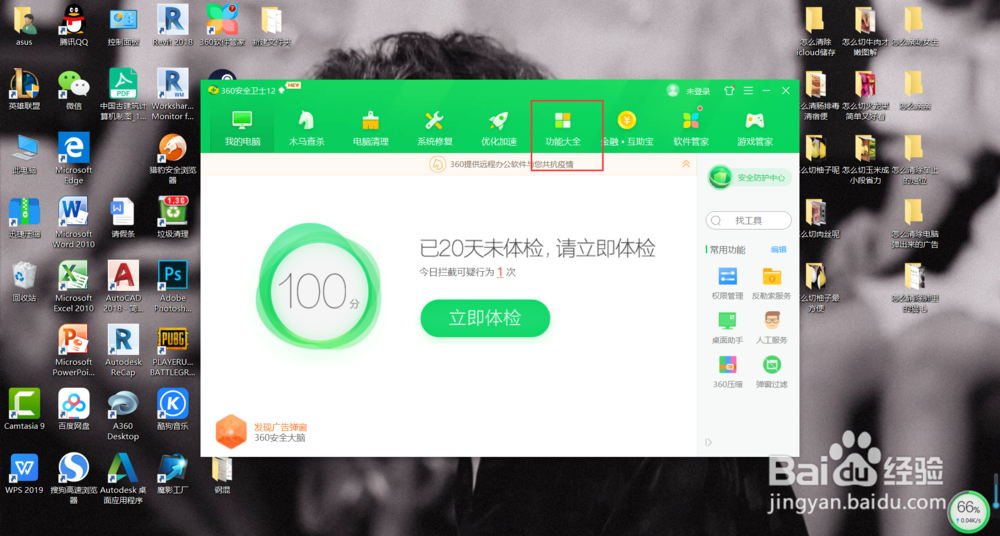
Task: Select asus user folder icon
Action: (x=24, y=26)
